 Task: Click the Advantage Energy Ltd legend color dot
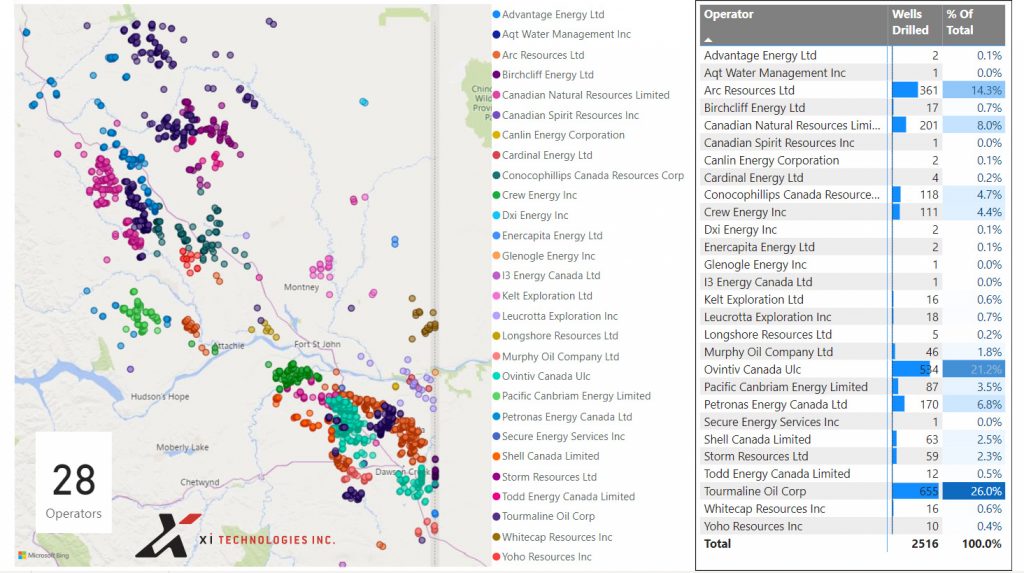496,14
